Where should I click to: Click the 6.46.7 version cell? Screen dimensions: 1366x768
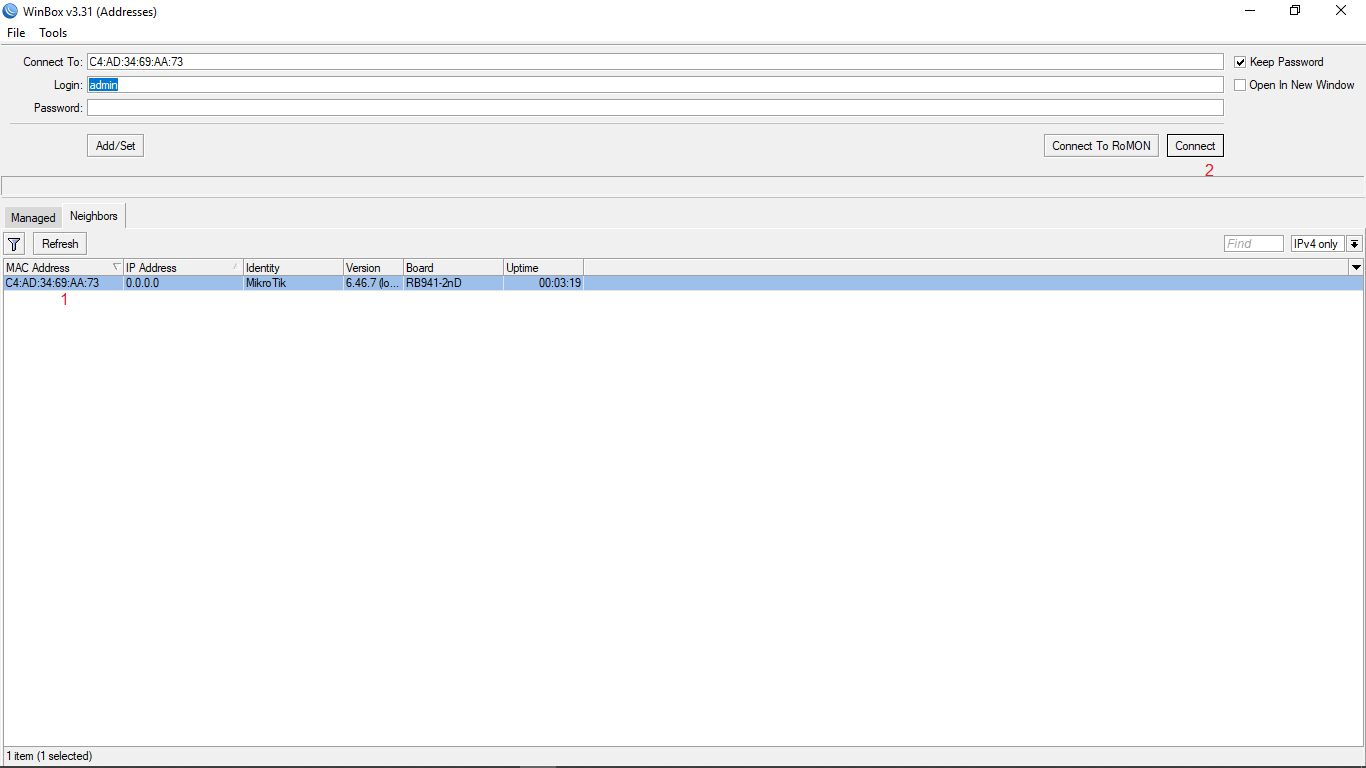click(x=373, y=283)
